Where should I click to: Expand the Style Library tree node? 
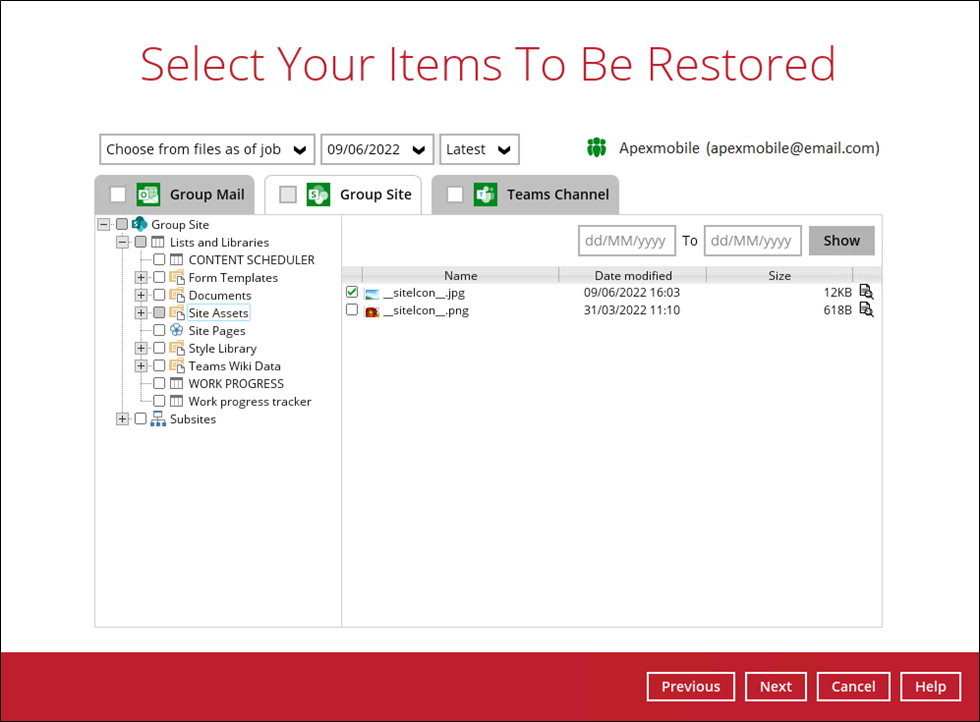141,349
